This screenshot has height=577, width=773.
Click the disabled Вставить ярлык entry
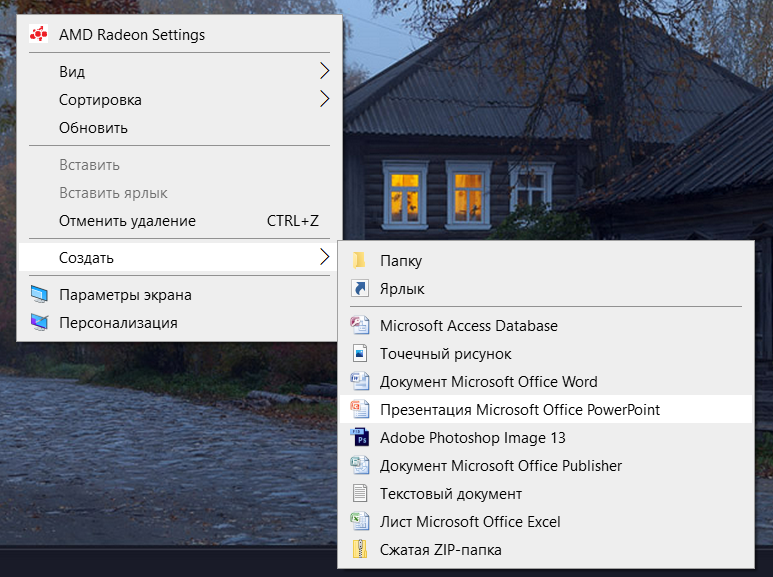(x=179, y=193)
